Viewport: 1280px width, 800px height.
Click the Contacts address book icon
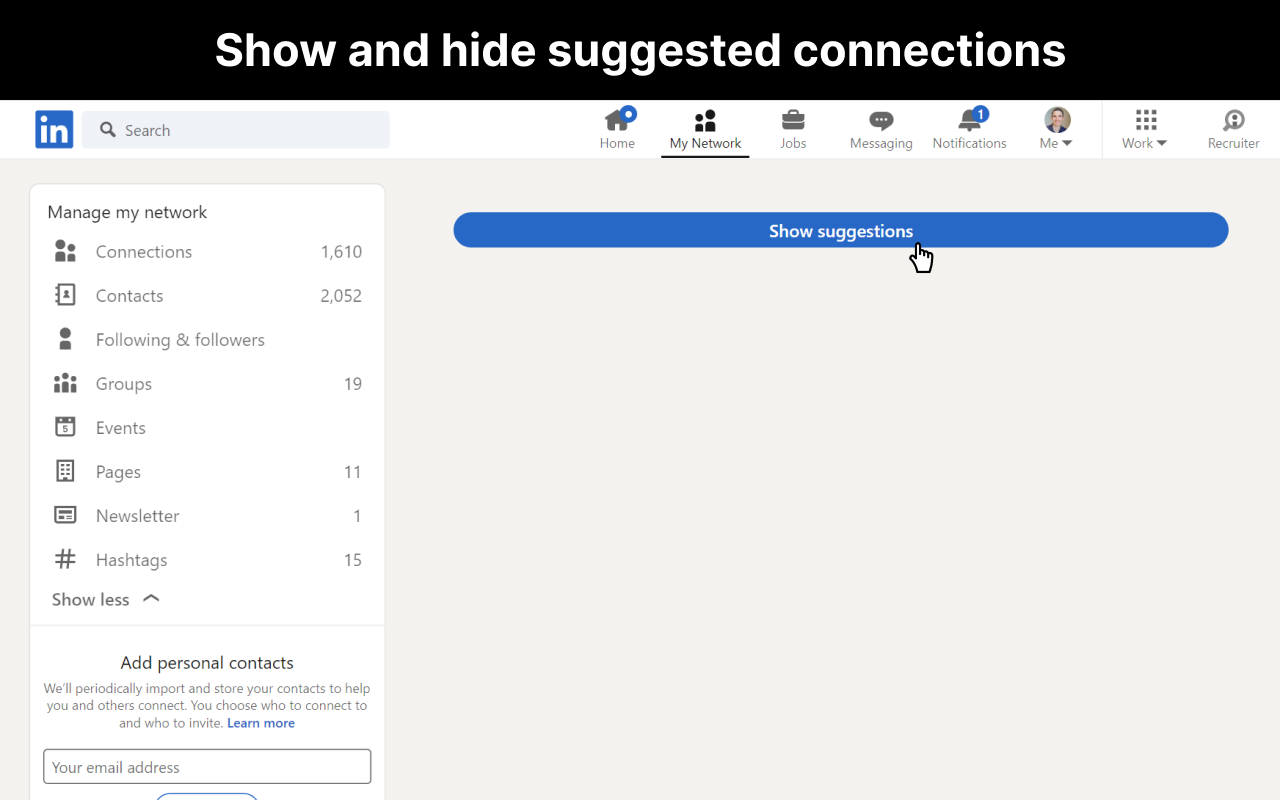coord(65,295)
